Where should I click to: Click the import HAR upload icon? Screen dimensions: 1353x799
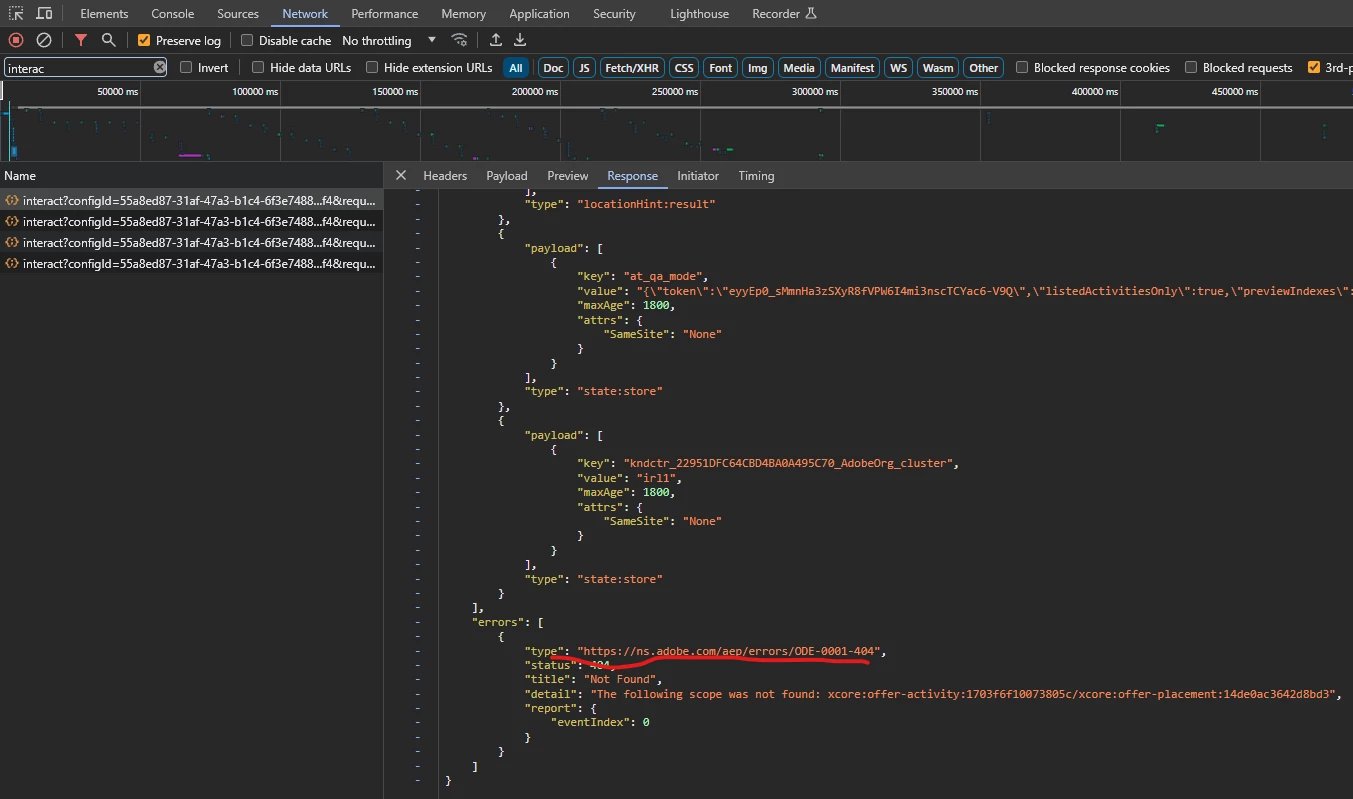point(496,40)
